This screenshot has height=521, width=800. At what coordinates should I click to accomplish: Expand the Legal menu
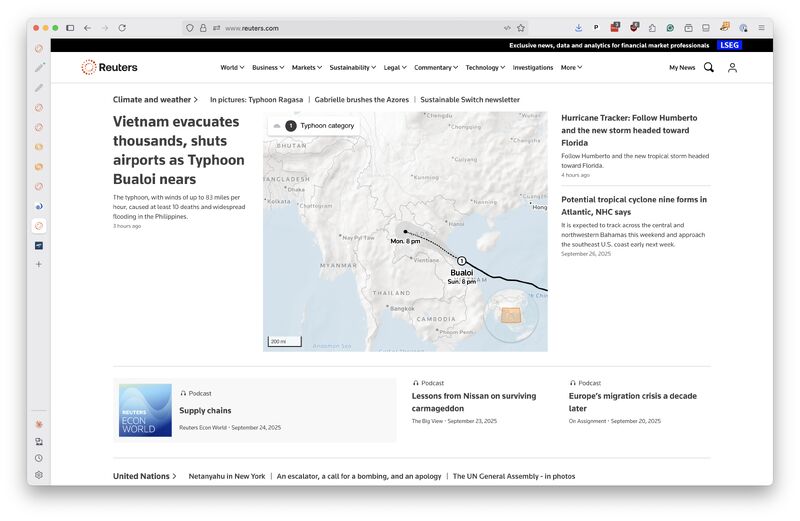pyautogui.click(x=395, y=67)
